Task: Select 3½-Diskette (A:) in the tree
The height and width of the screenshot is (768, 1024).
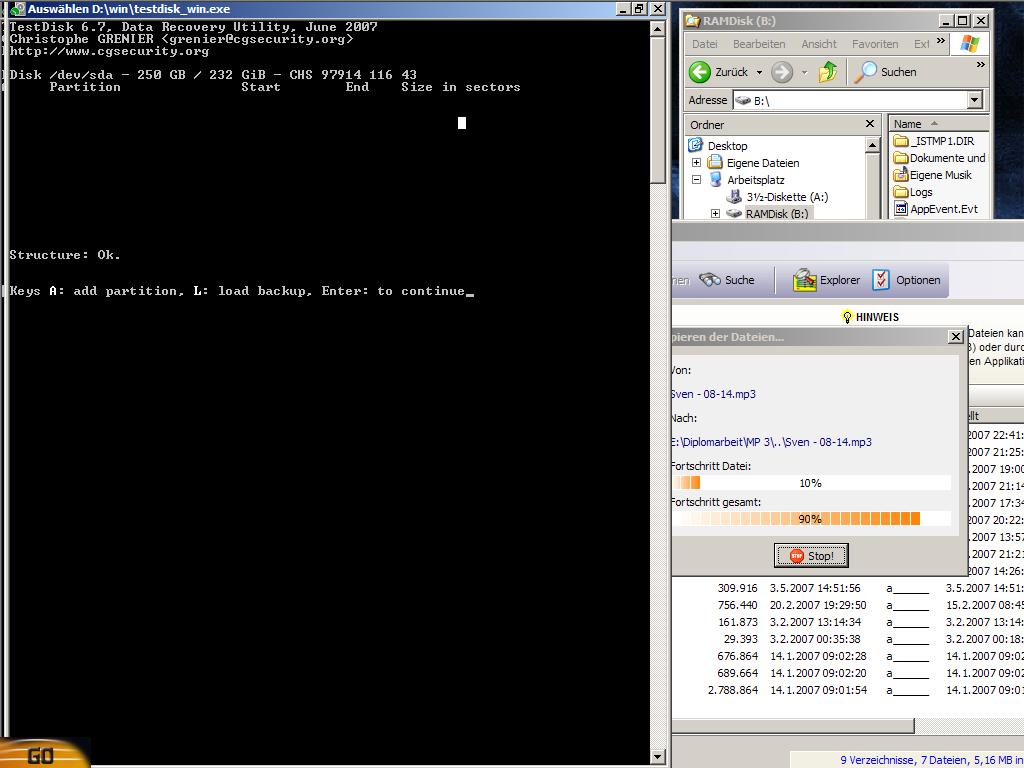Action: click(778, 197)
